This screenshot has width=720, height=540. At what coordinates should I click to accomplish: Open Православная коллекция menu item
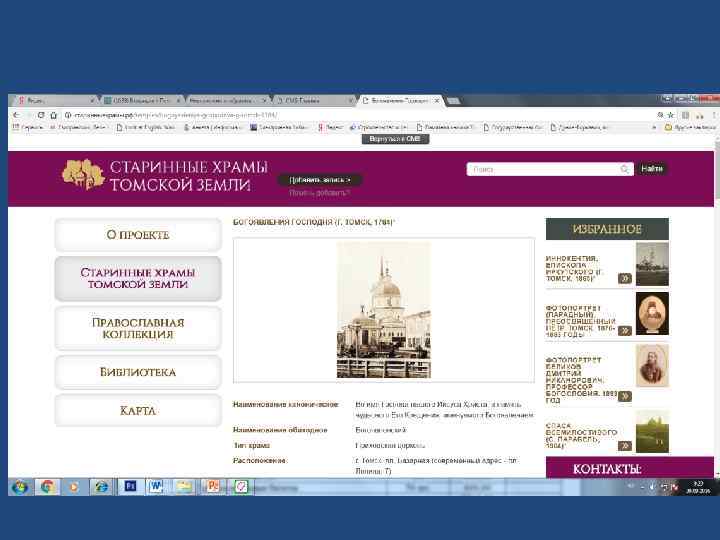(x=138, y=328)
